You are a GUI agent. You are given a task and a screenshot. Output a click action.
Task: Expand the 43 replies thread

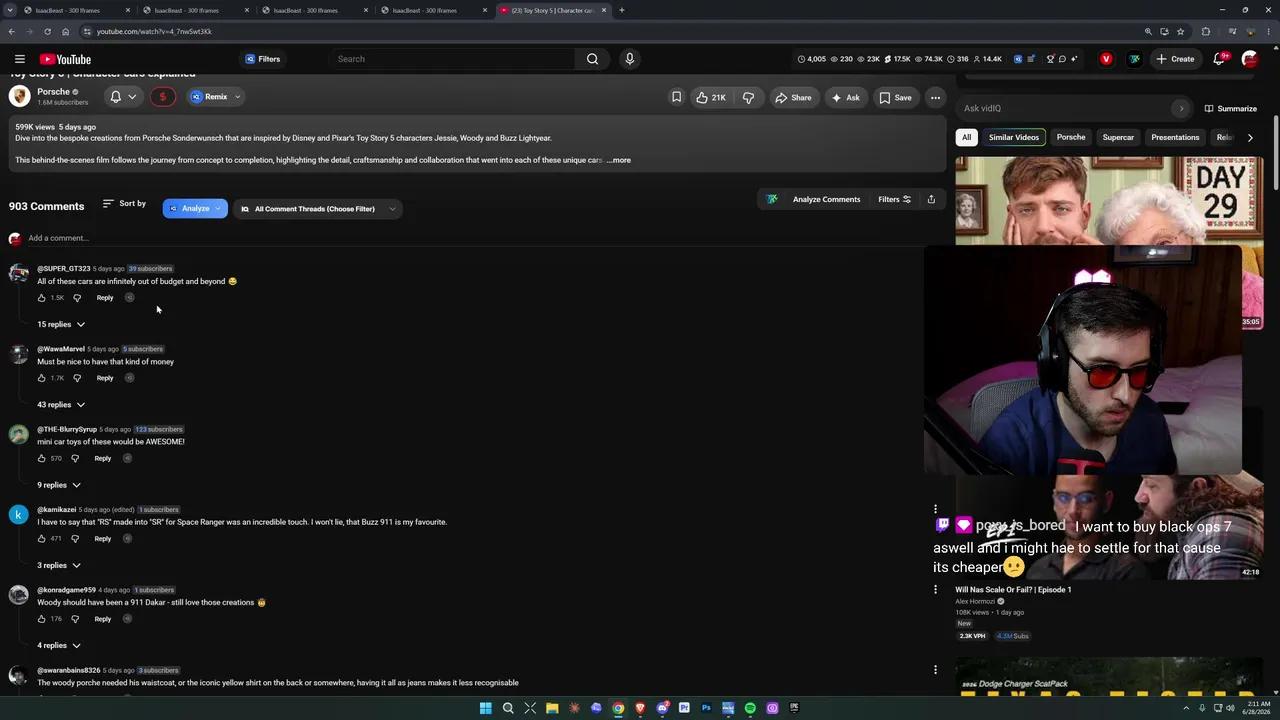pyautogui.click(x=61, y=405)
